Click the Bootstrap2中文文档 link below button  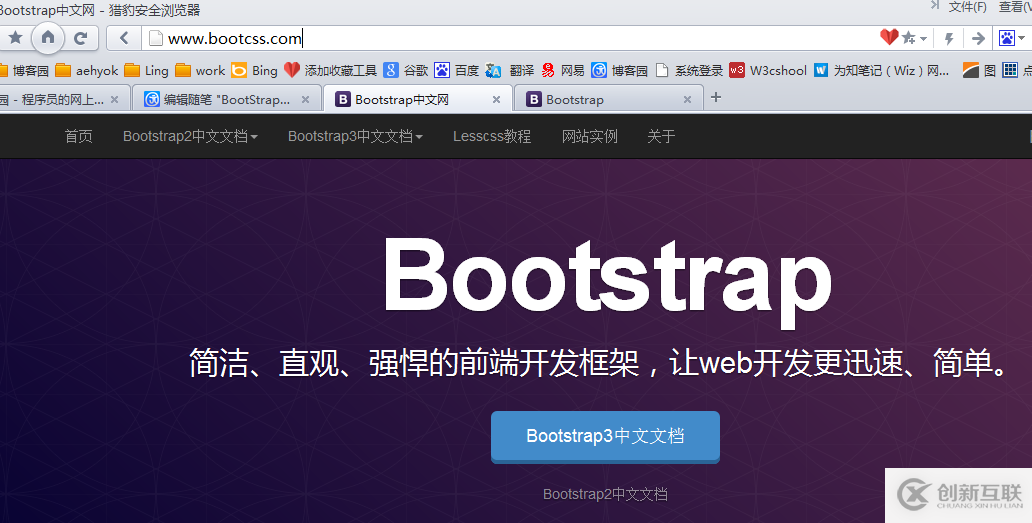click(x=605, y=494)
